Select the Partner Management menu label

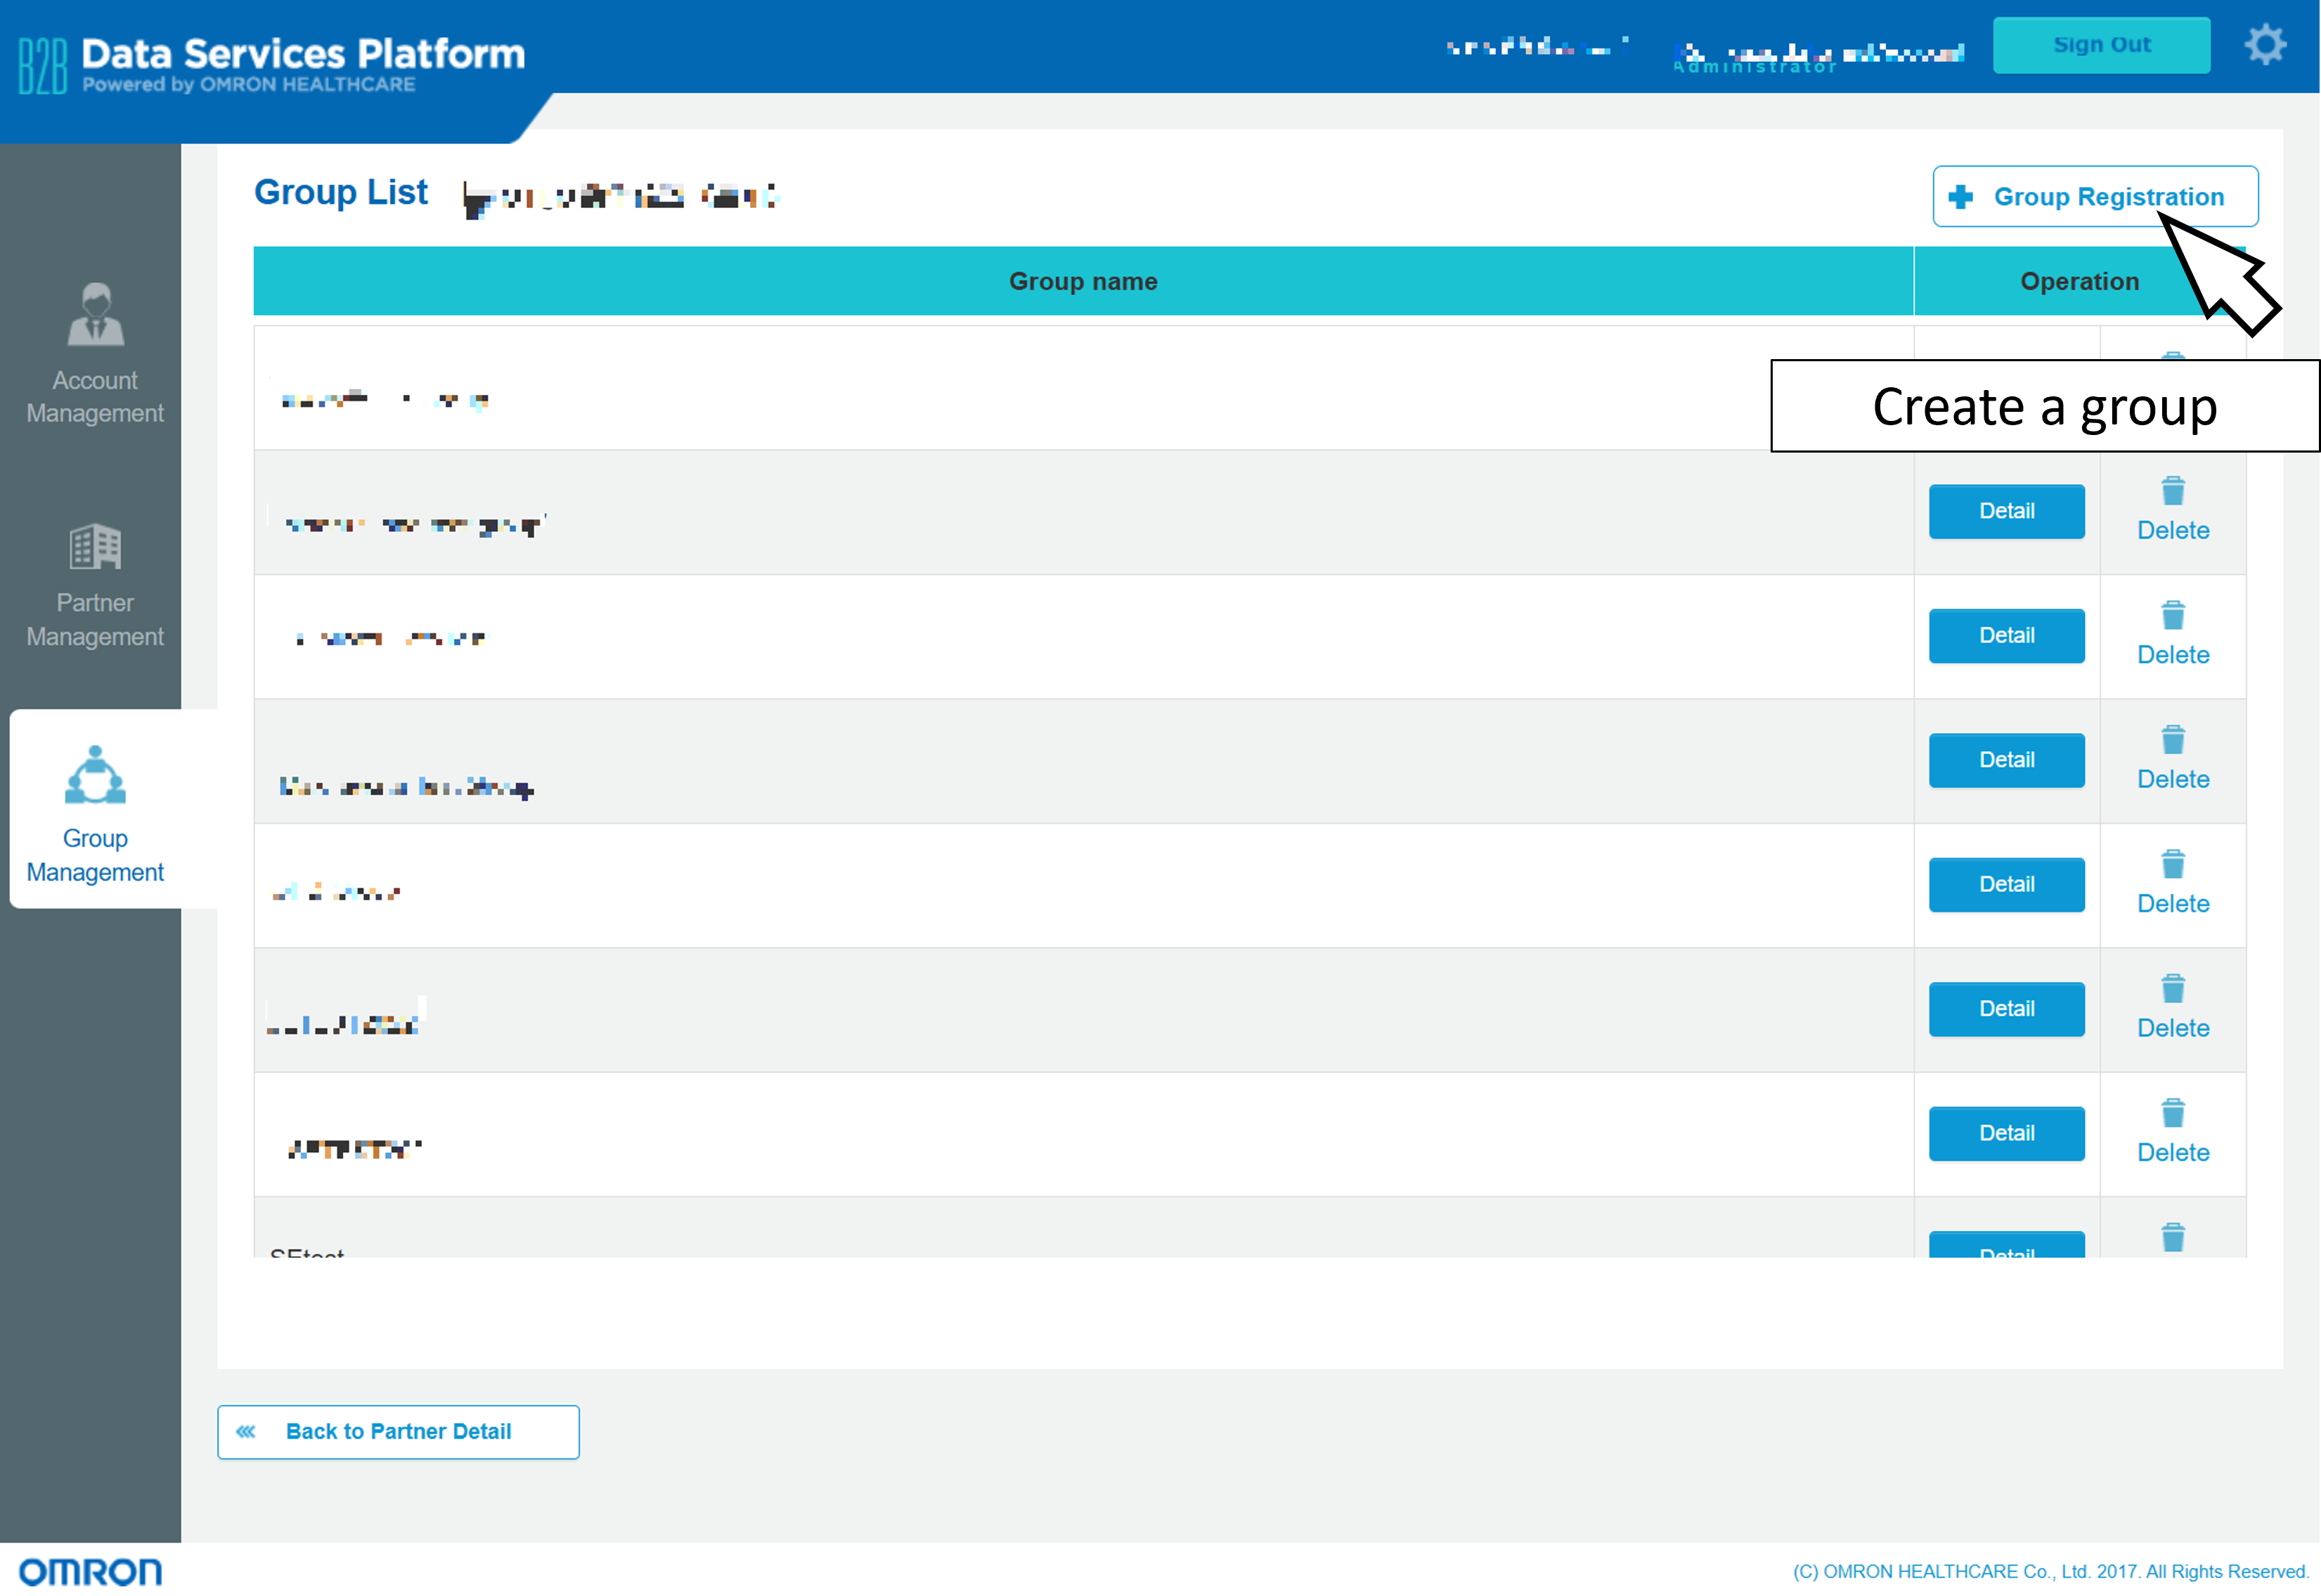[x=95, y=620]
